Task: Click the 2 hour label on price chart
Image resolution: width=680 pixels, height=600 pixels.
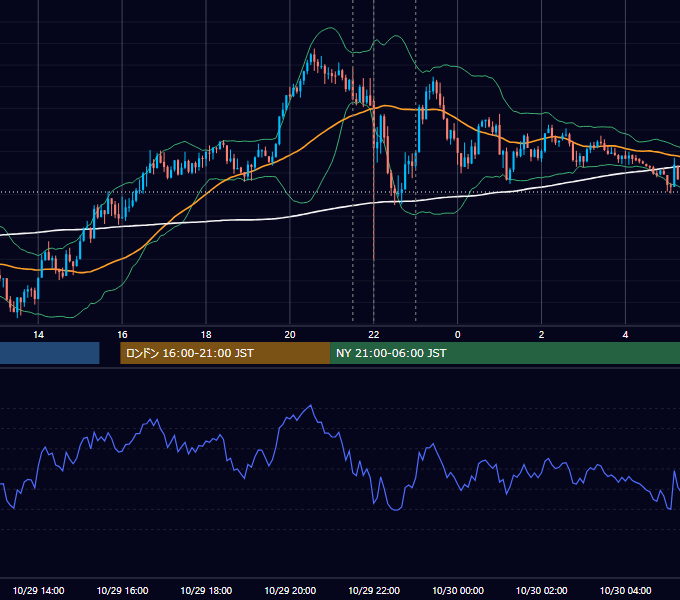Action: [541, 335]
